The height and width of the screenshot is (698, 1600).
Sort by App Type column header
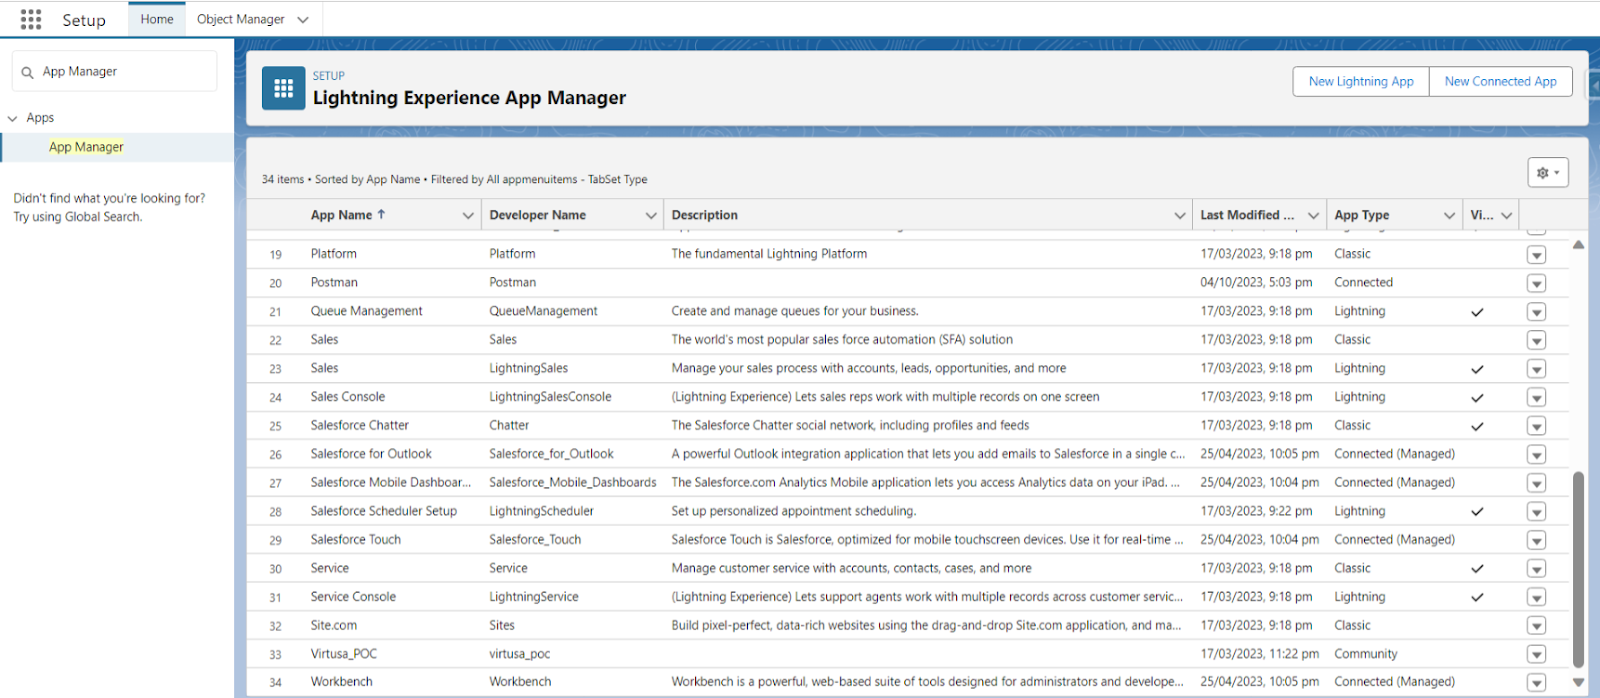click(x=1362, y=215)
